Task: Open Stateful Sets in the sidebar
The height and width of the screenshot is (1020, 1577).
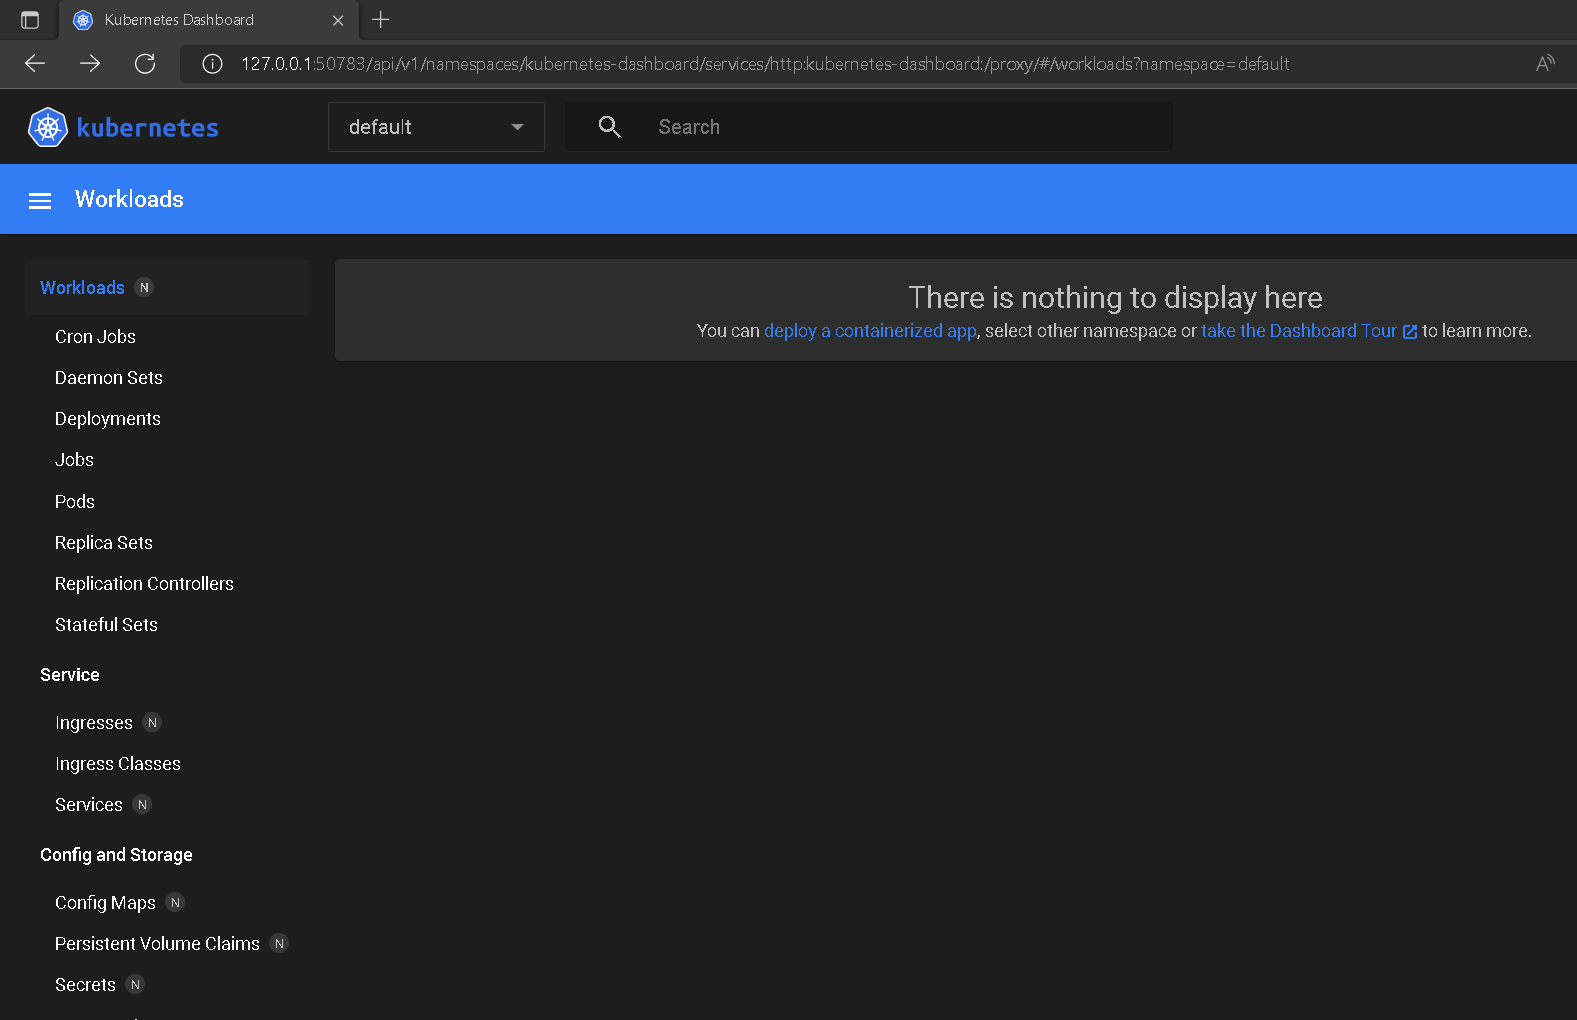Action: 106,625
